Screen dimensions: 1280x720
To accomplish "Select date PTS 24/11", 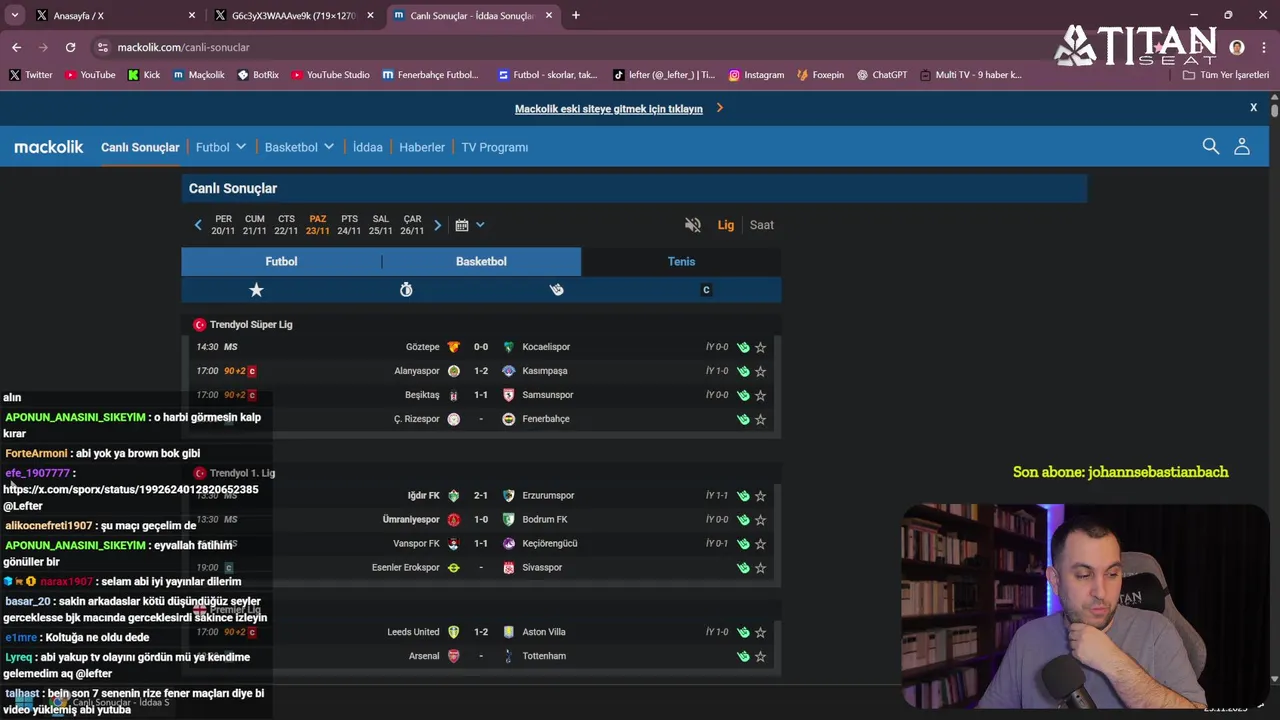I will coord(349,225).
